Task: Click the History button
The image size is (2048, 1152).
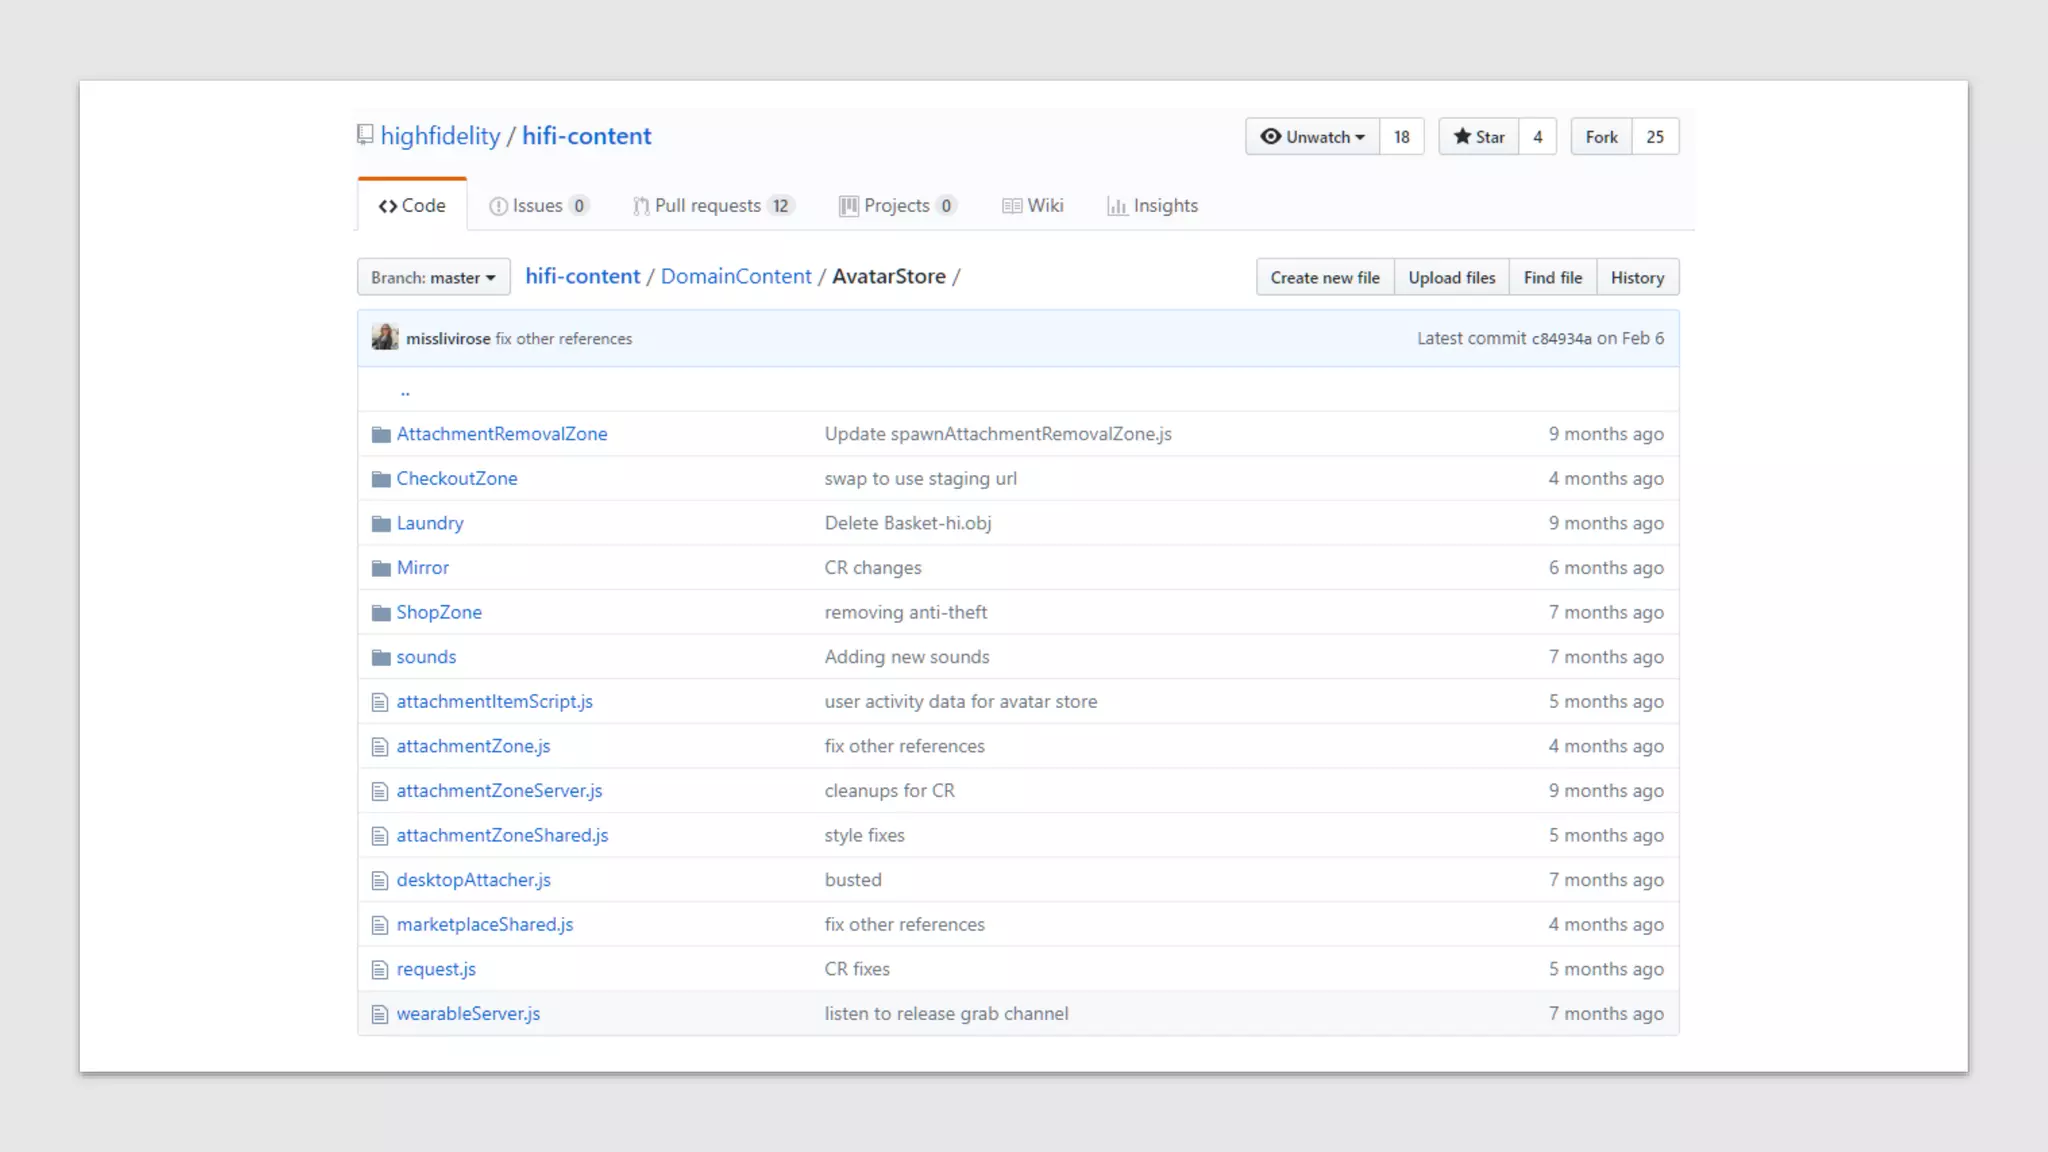Action: click(x=1637, y=277)
